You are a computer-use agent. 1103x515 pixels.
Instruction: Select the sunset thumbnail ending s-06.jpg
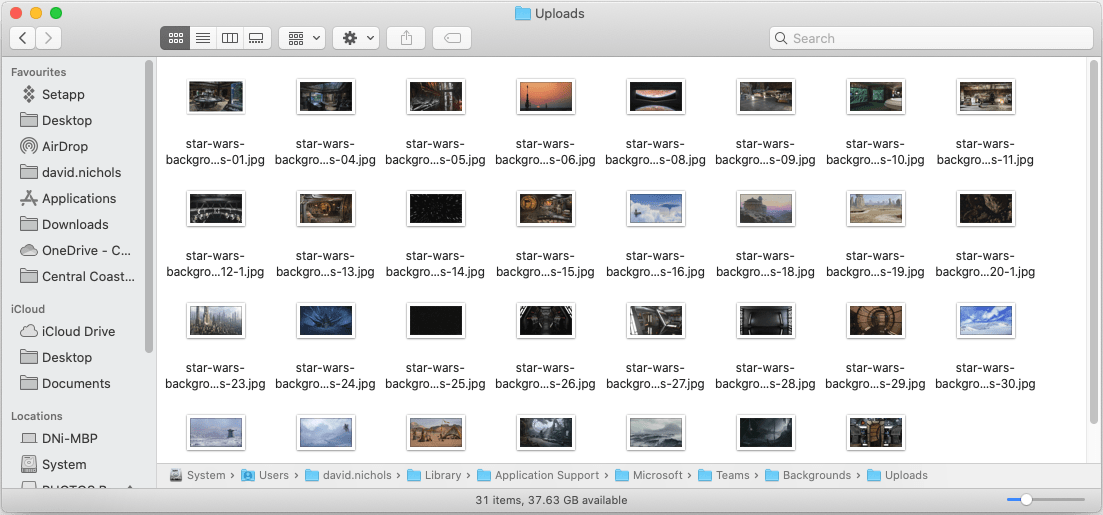[546, 96]
